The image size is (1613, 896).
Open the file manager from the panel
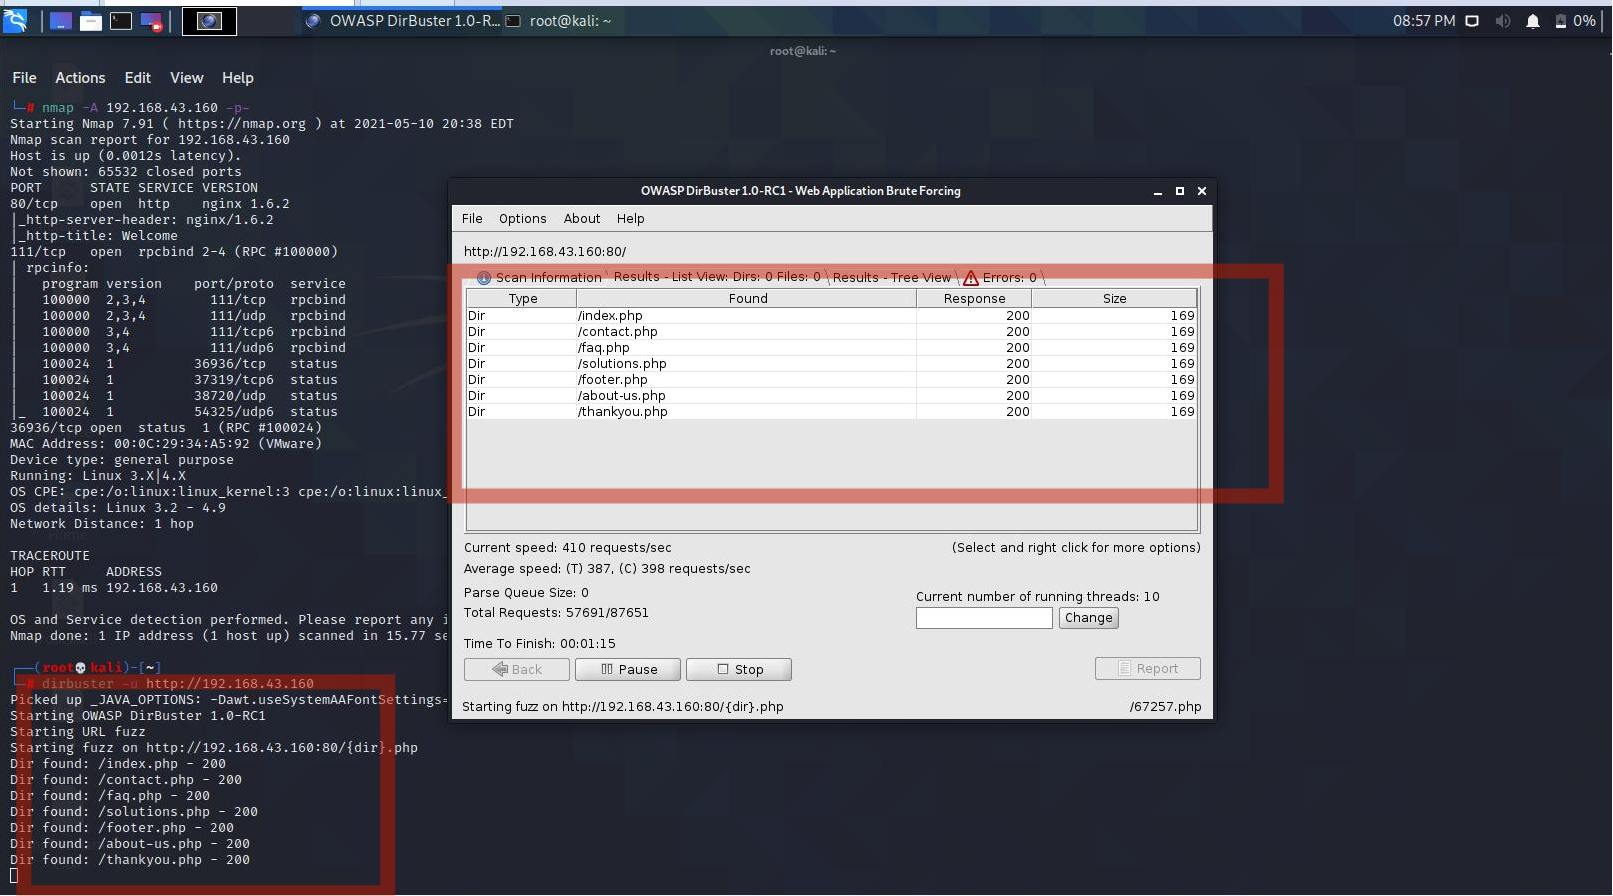point(91,21)
